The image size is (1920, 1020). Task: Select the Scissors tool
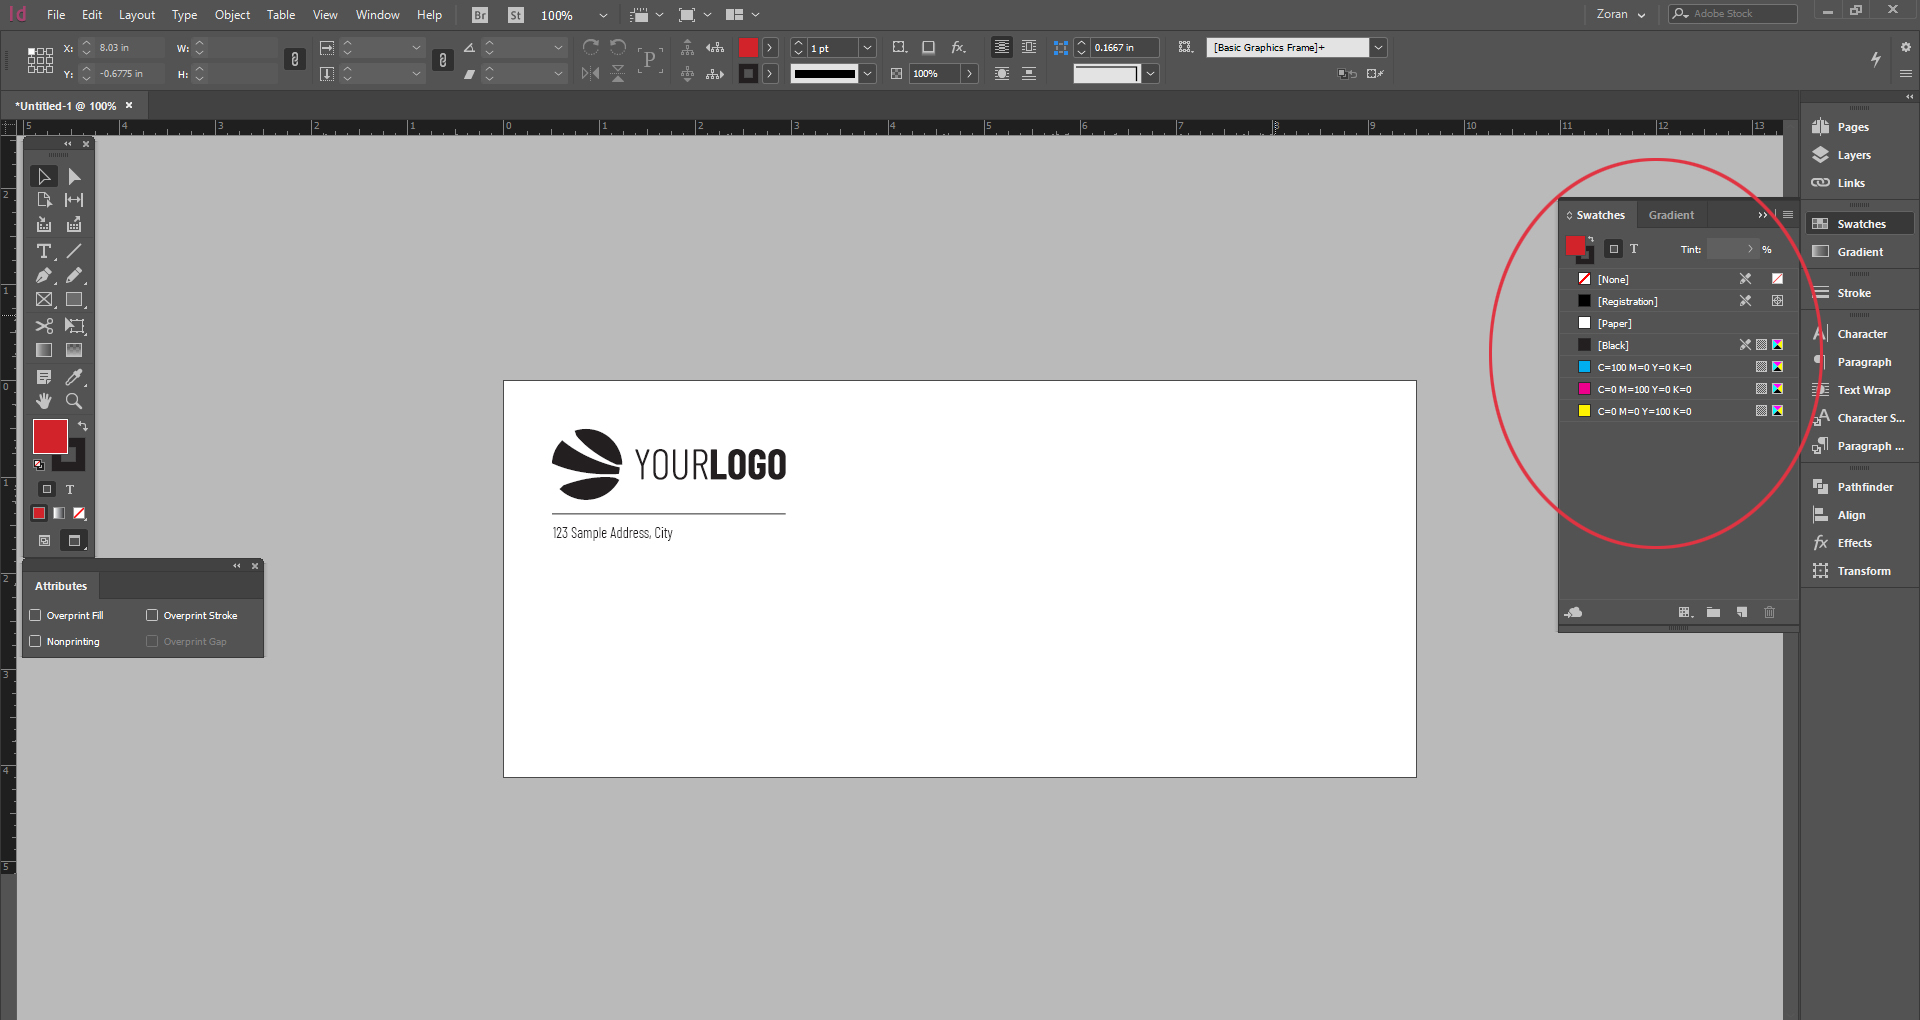[44, 326]
